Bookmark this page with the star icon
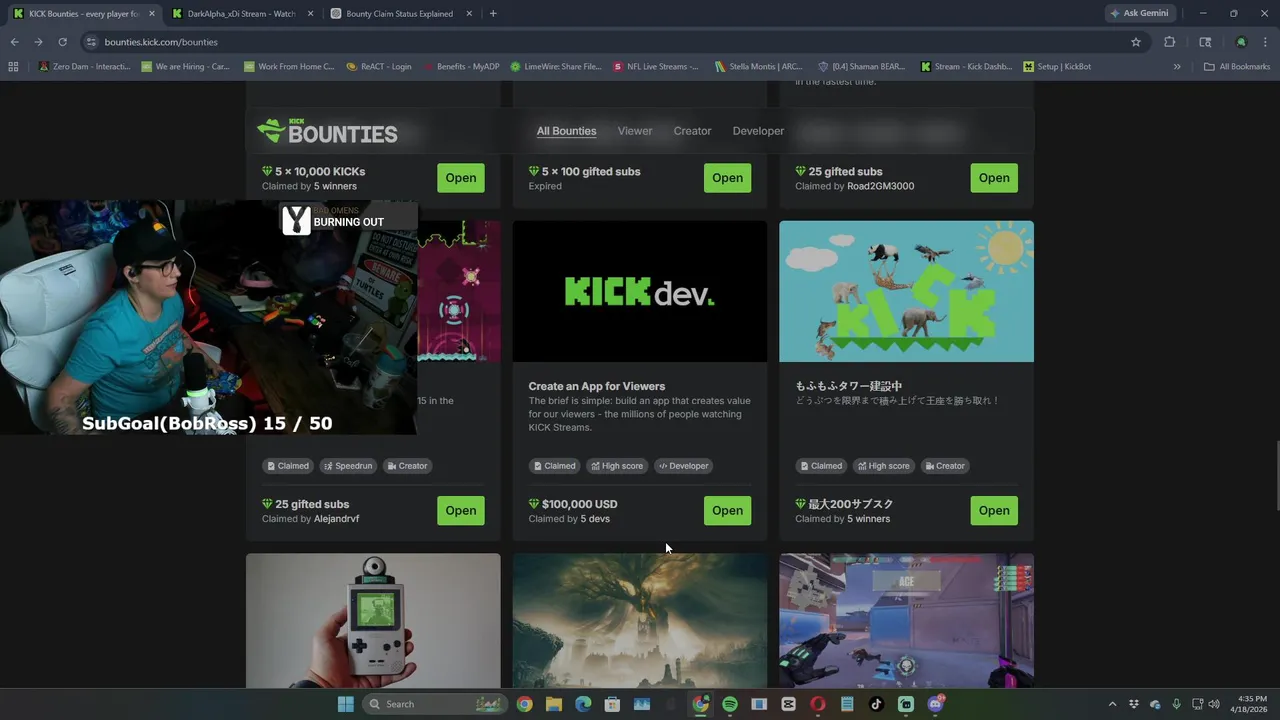This screenshot has height=720, width=1280. click(1136, 42)
